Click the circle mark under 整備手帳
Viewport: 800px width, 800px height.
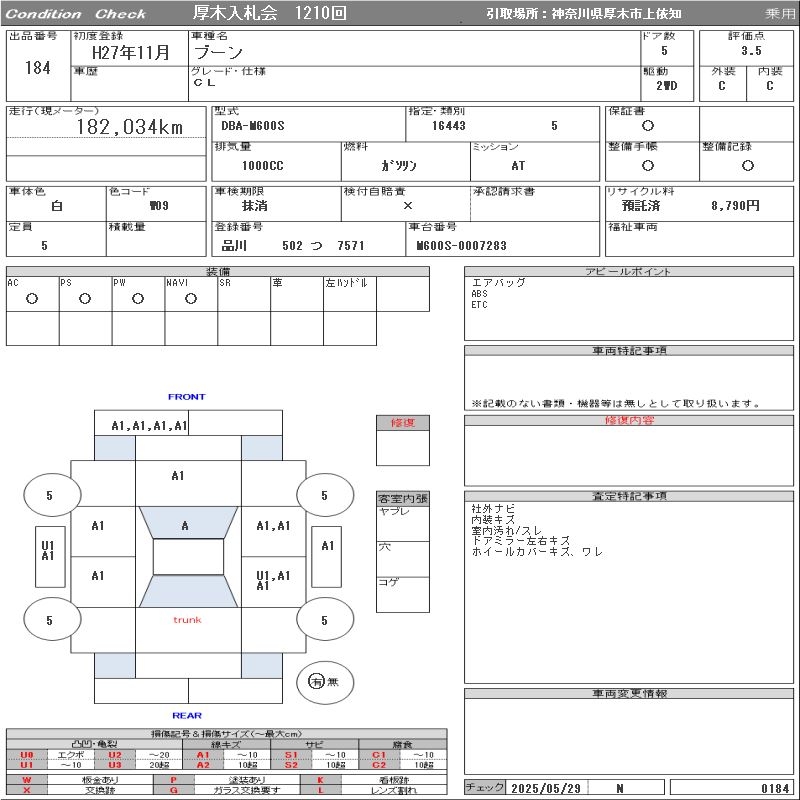(648, 165)
